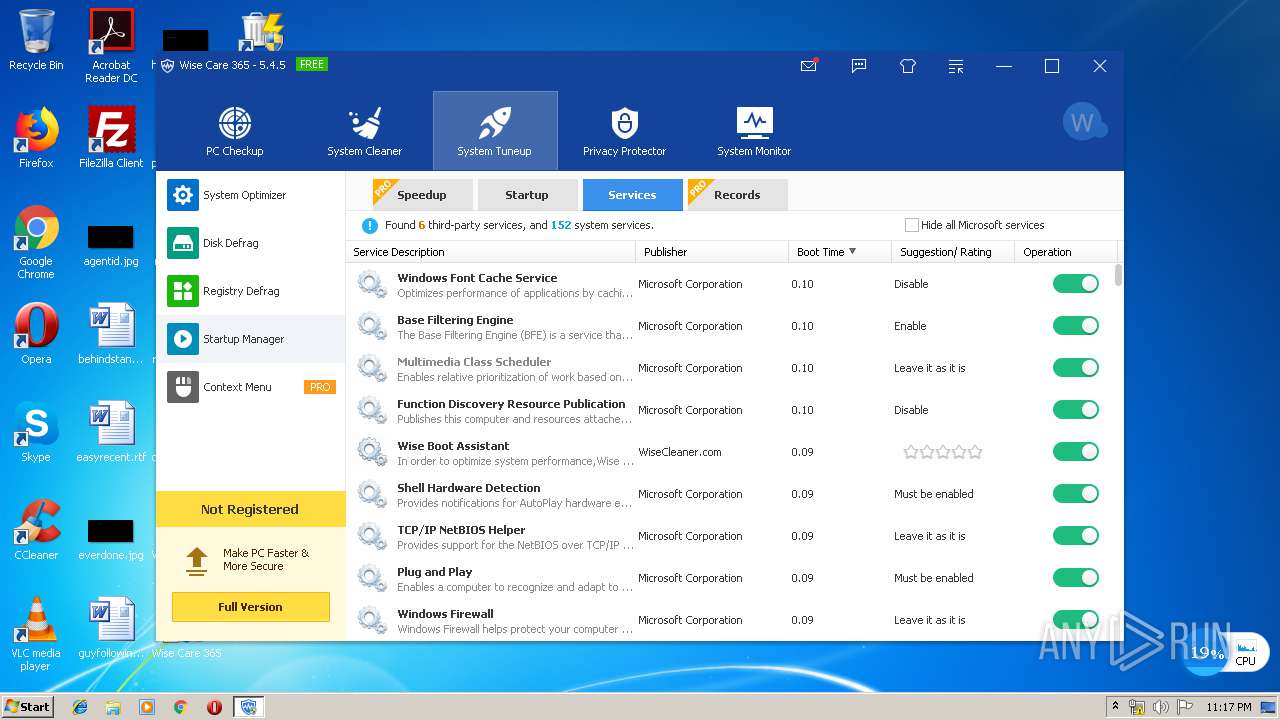Toggle off TCP/IP NetBIOS Helper service
Image resolution: width=1280 pixels, height=720 pixels.
point(1076,536)
